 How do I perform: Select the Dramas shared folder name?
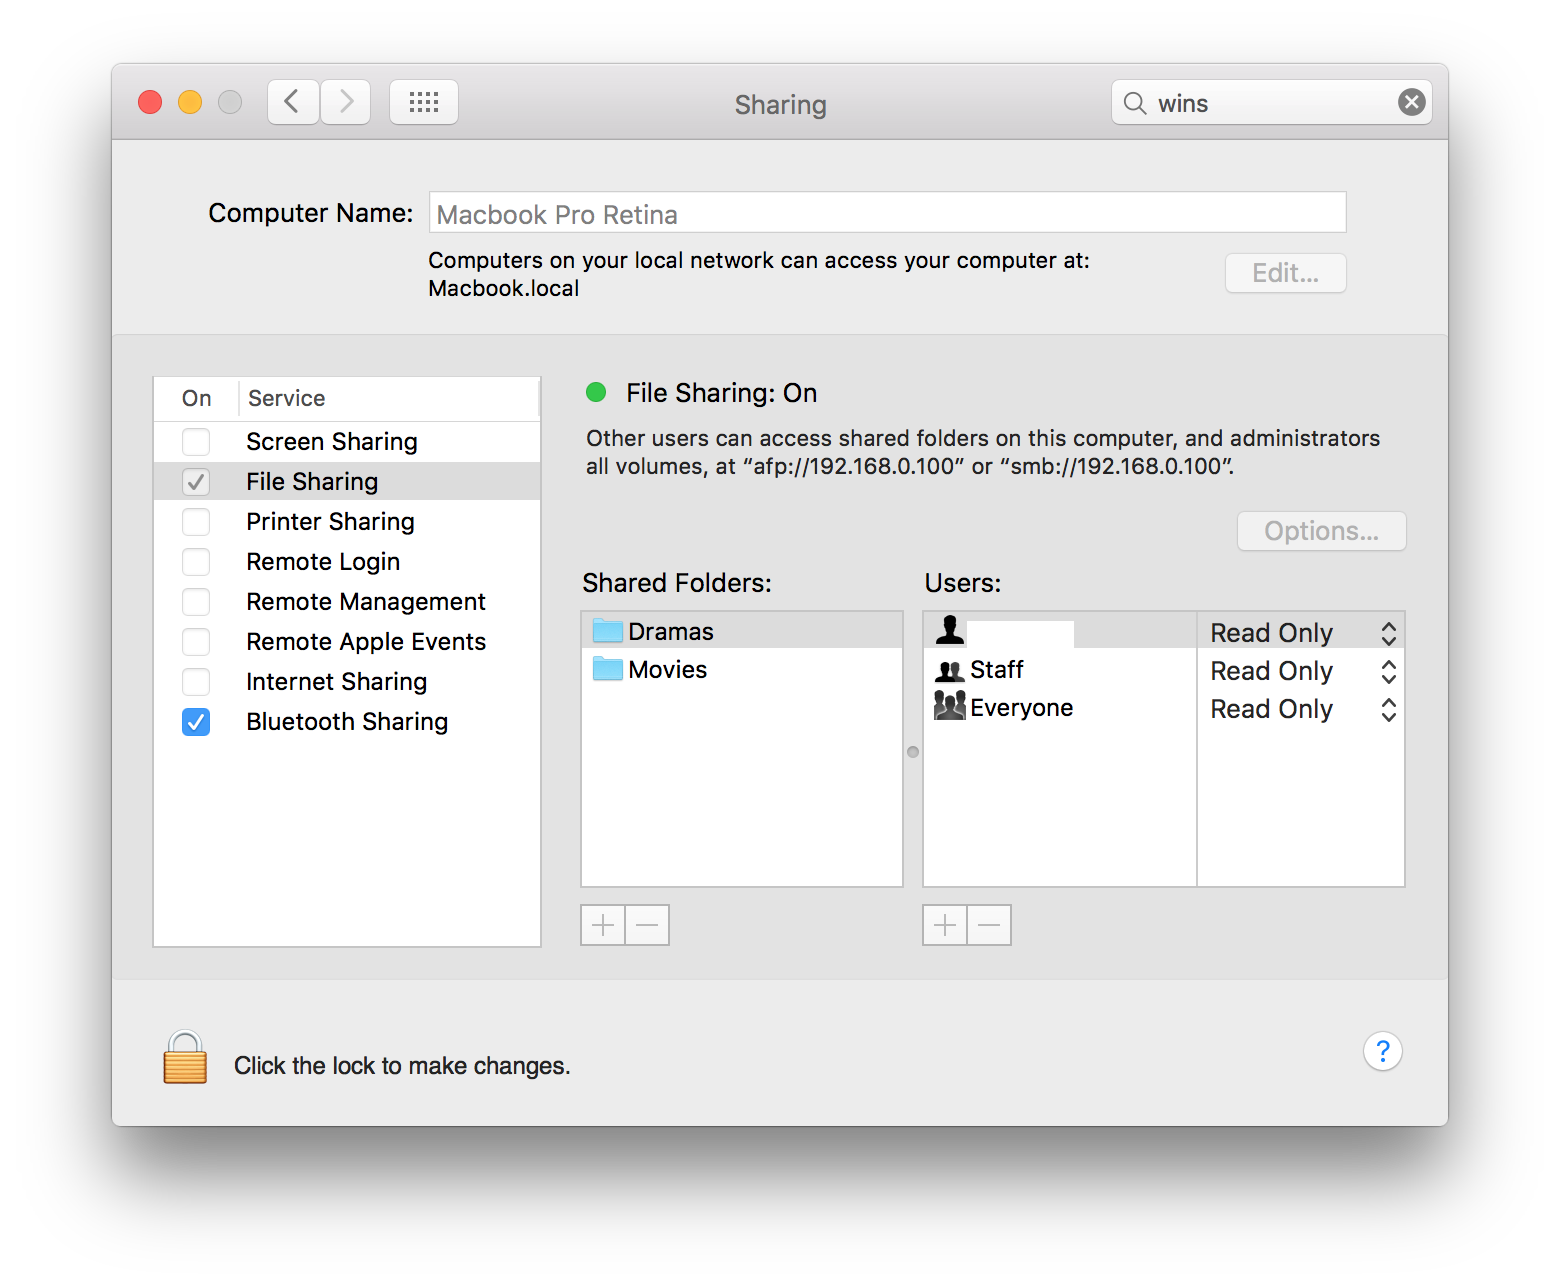click(671, 631)
